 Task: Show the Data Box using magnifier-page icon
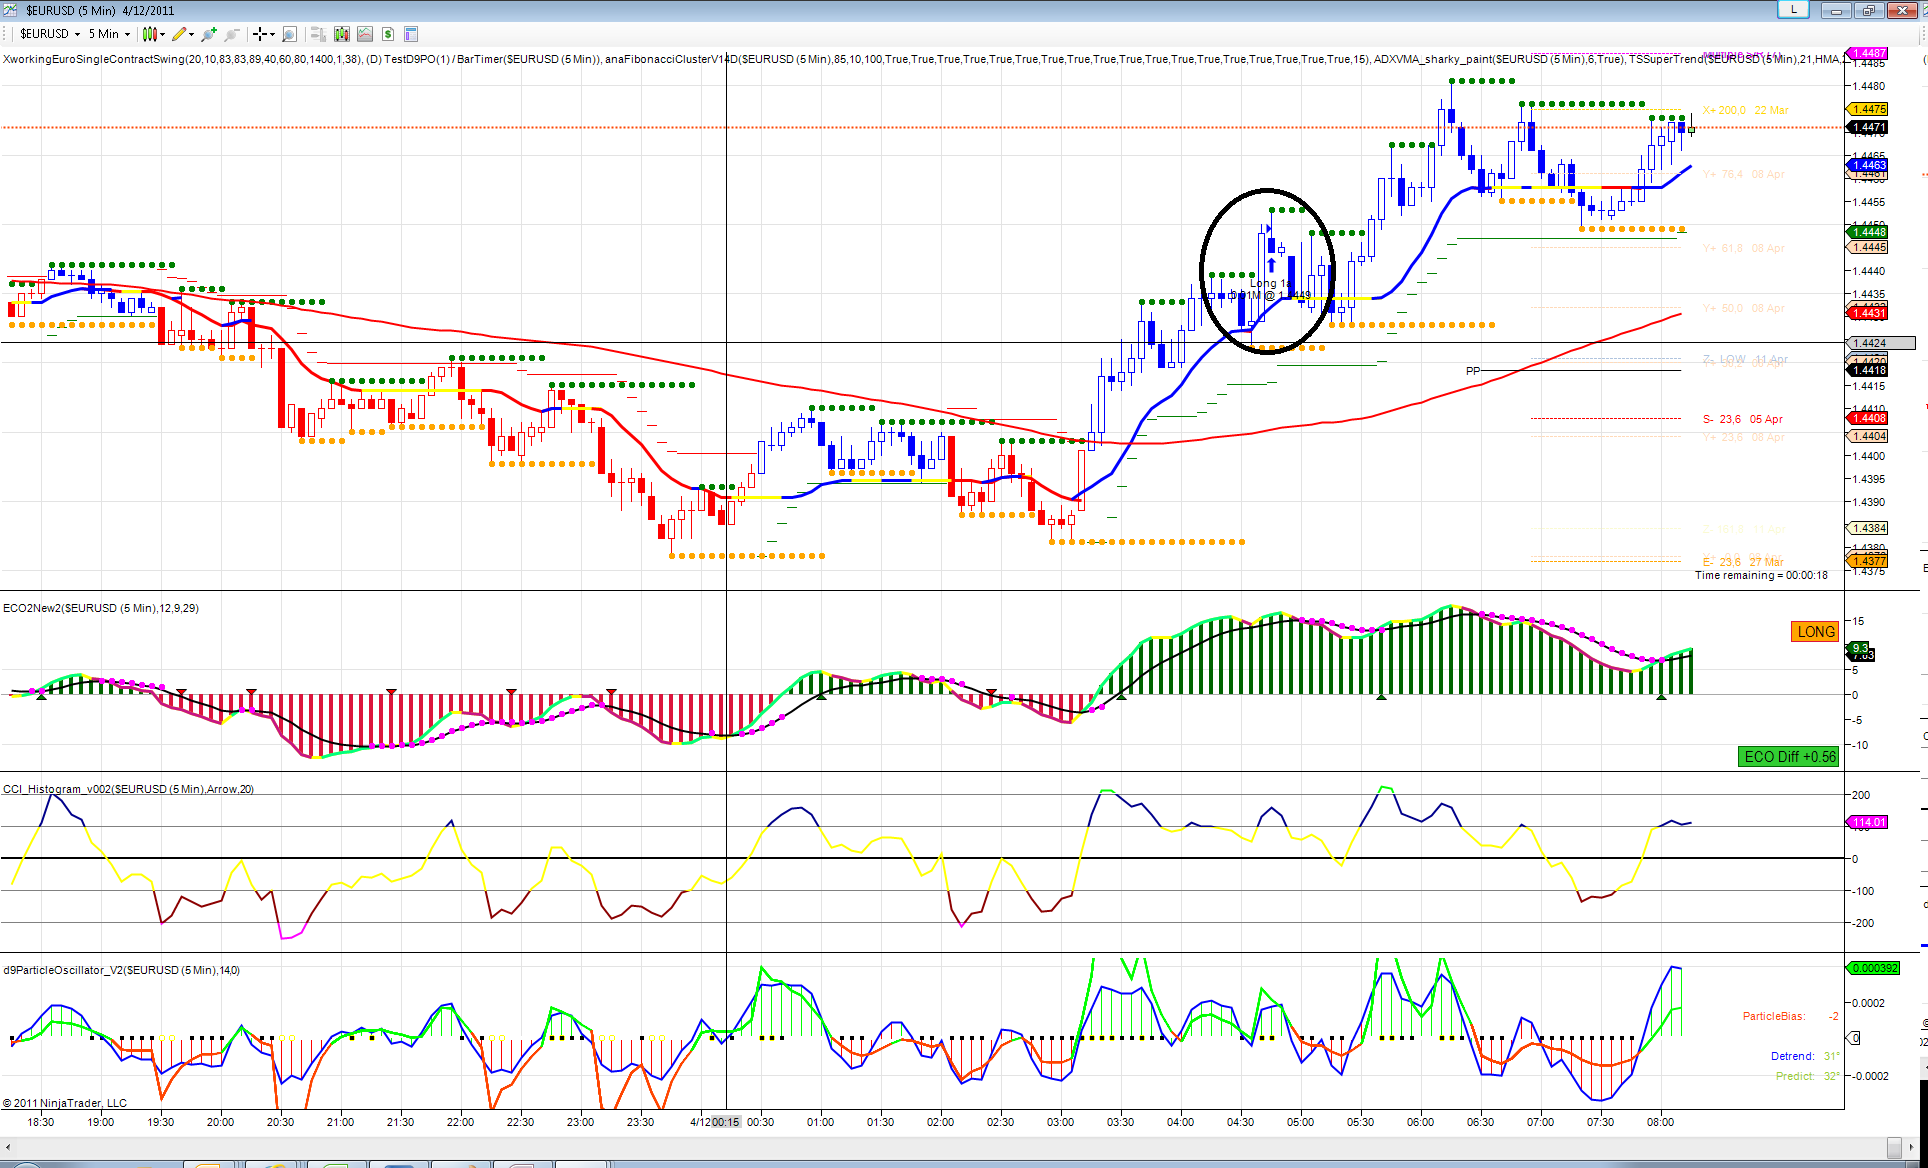pyautogui.click(x=289, y=34)
